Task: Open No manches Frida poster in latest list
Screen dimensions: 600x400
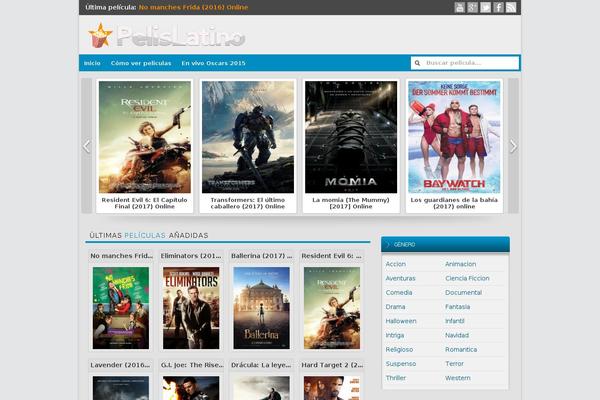Action: 121,308
